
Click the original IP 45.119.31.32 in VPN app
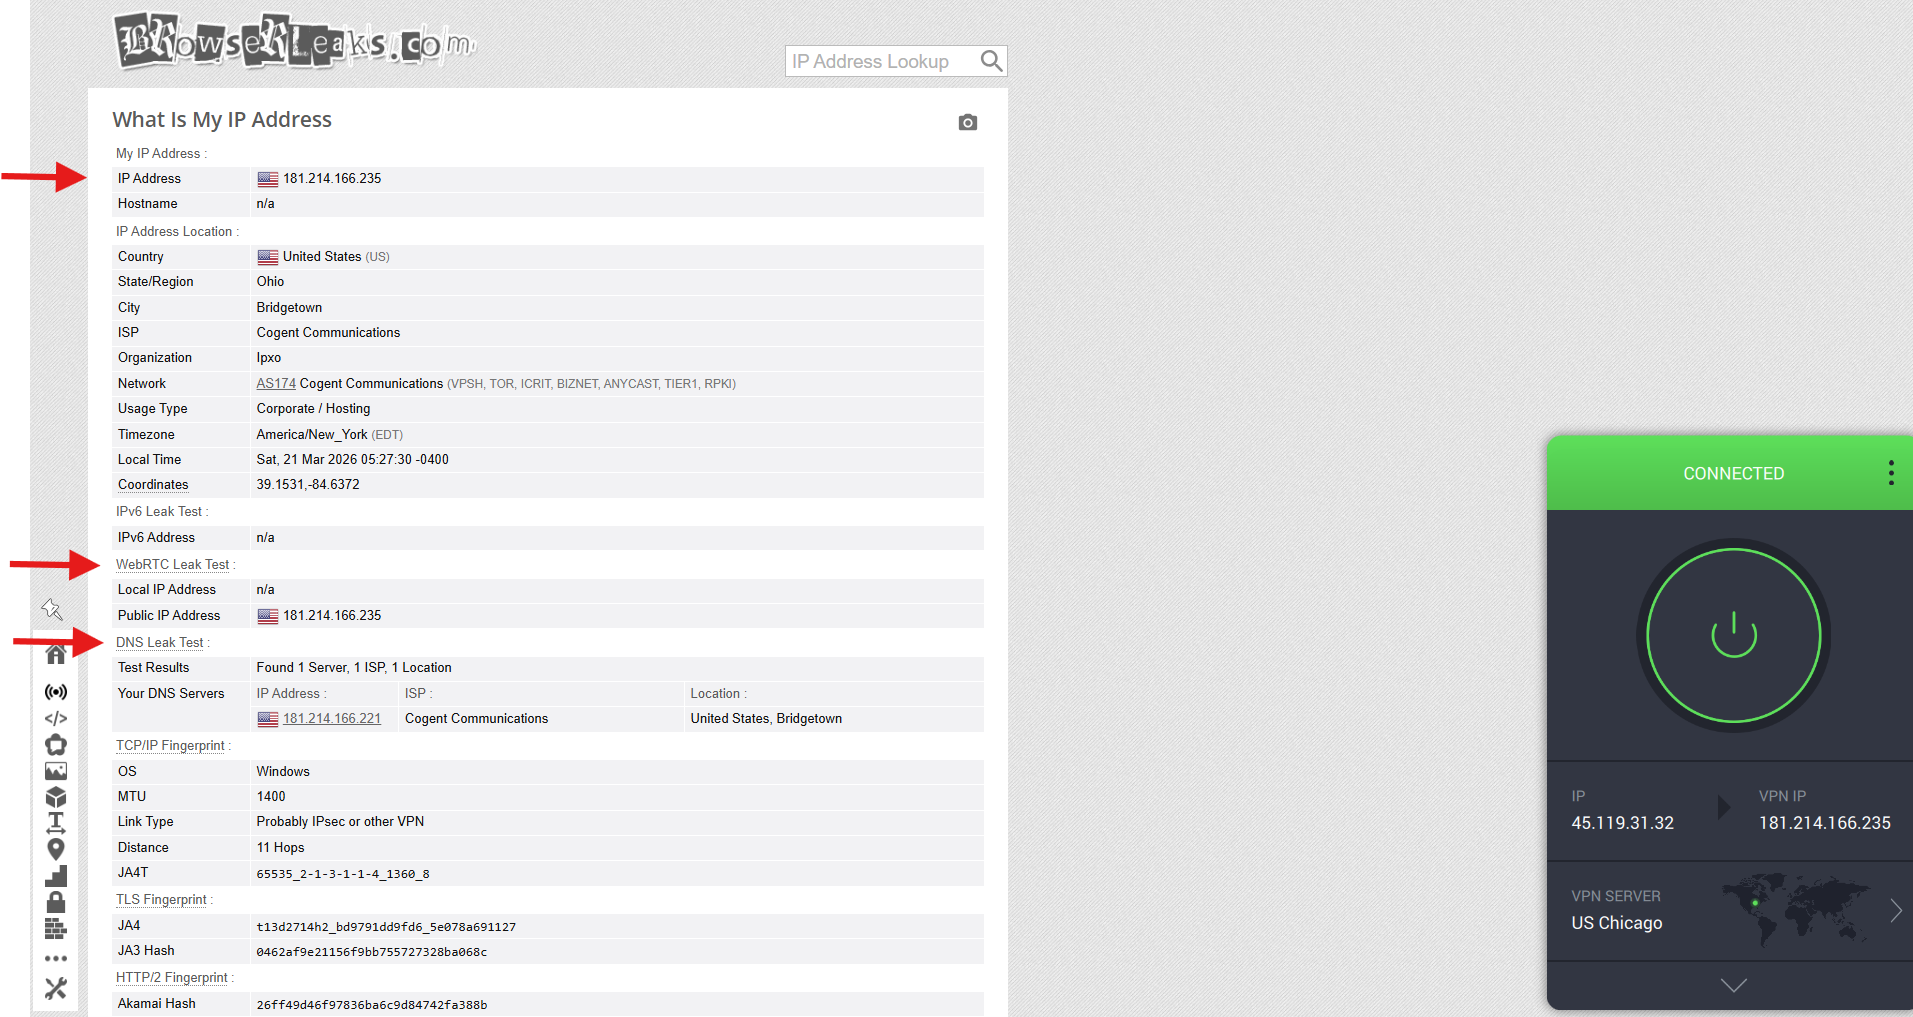point(1622,823)
